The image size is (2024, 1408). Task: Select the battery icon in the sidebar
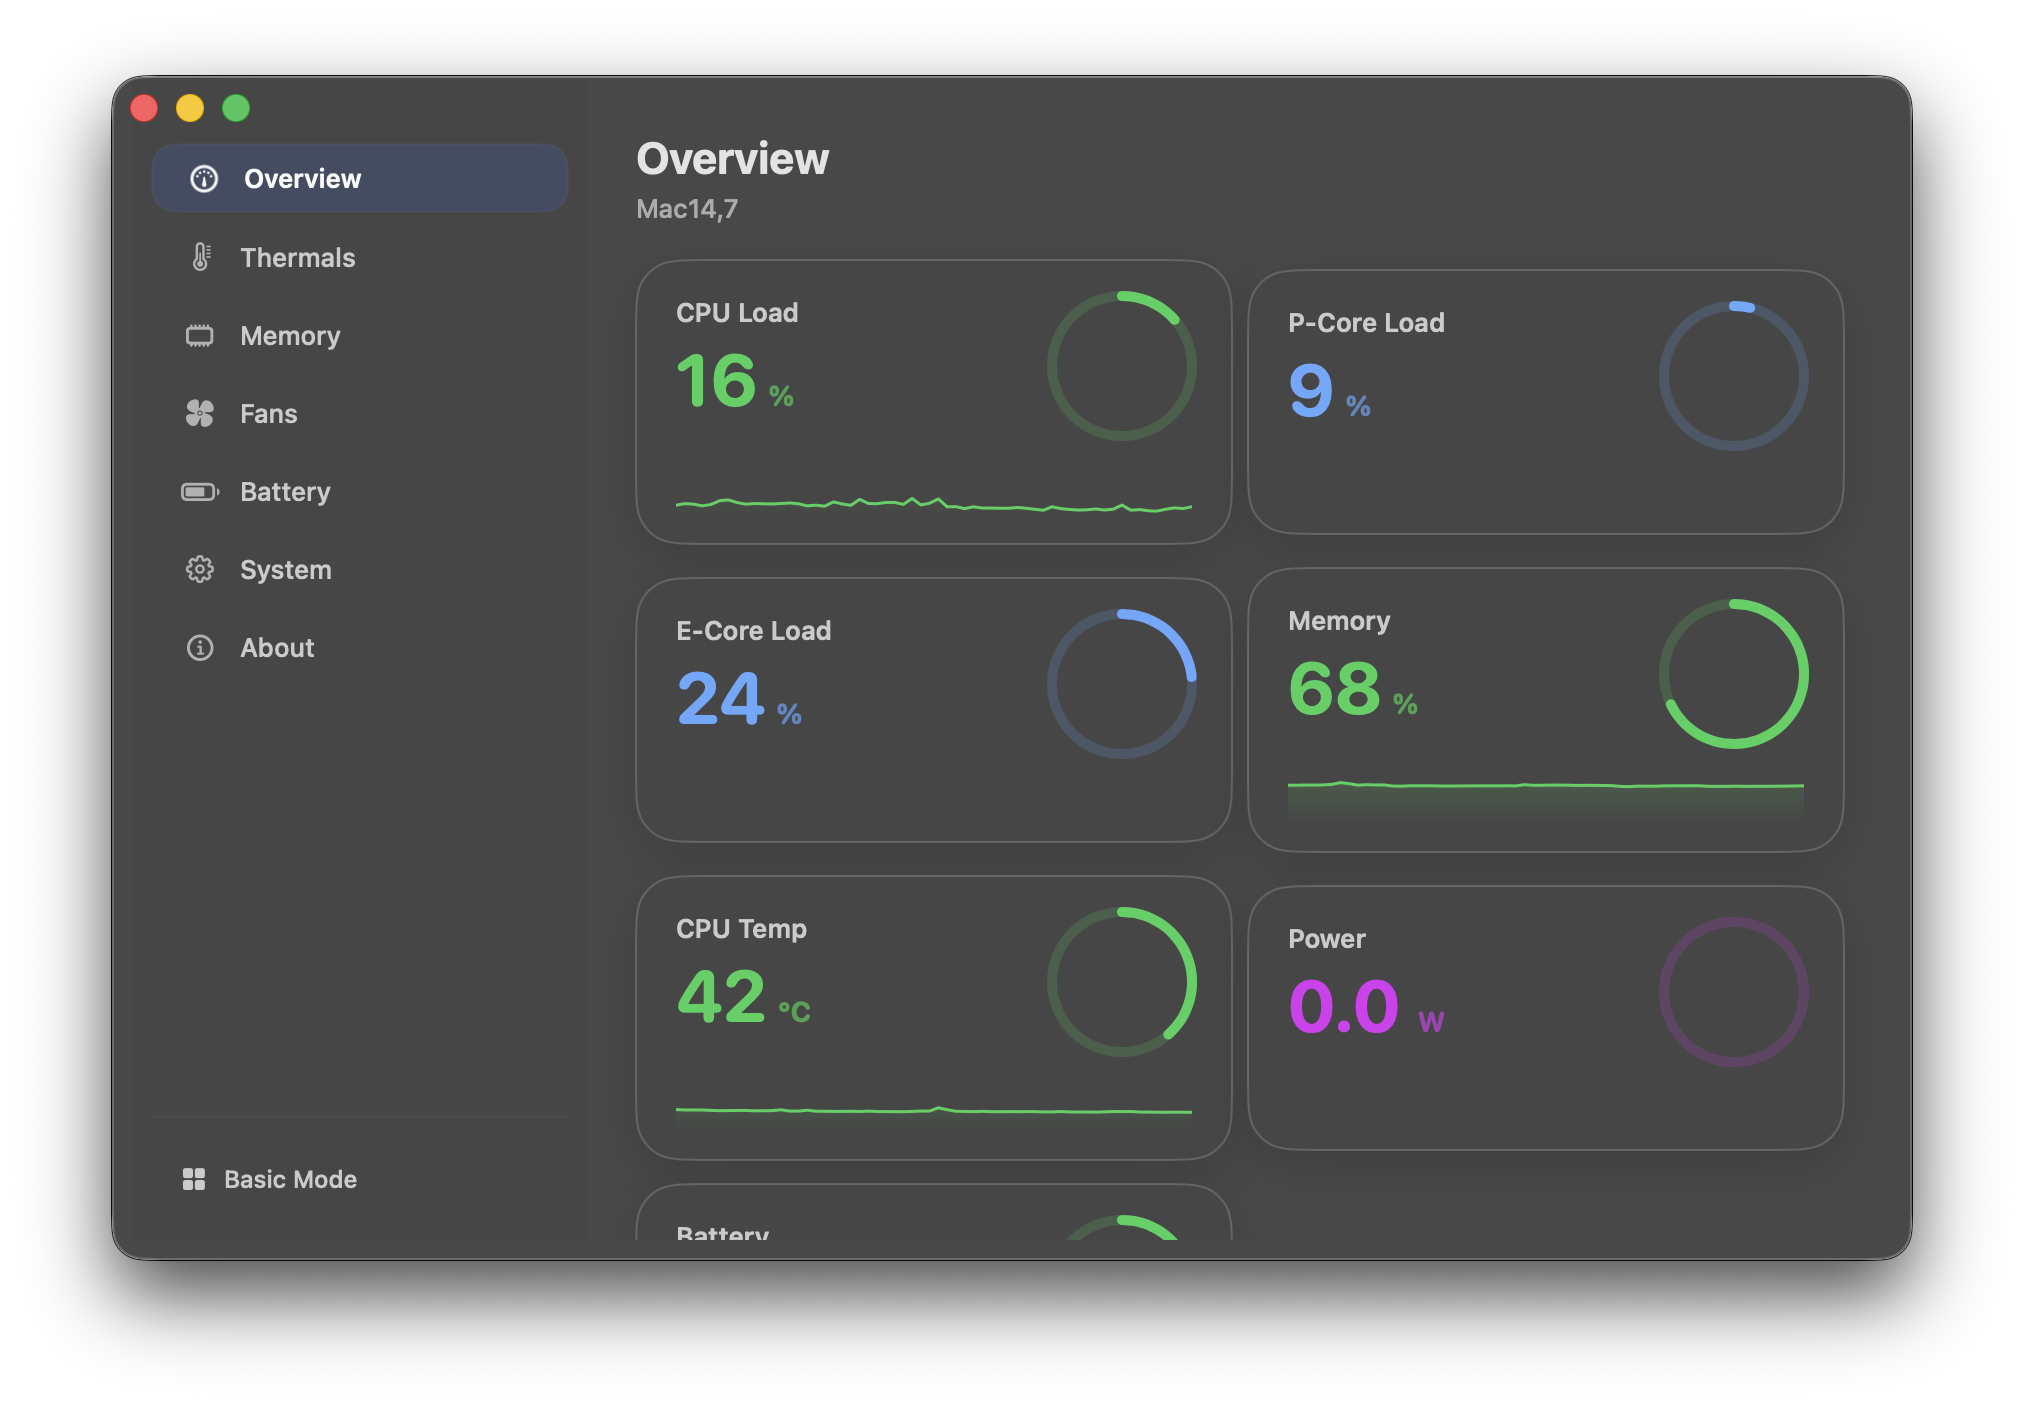201,491
